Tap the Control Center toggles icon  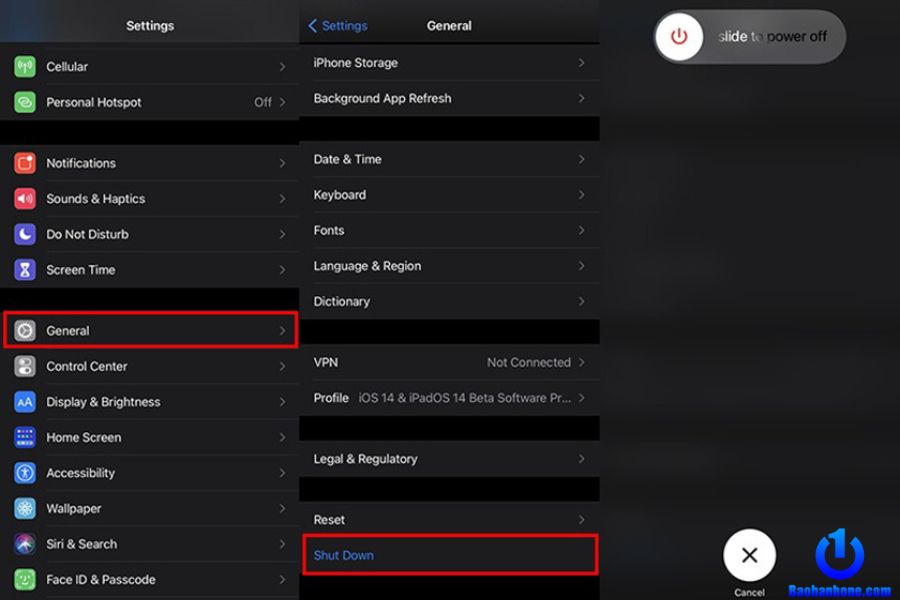(x=25, y=366)
